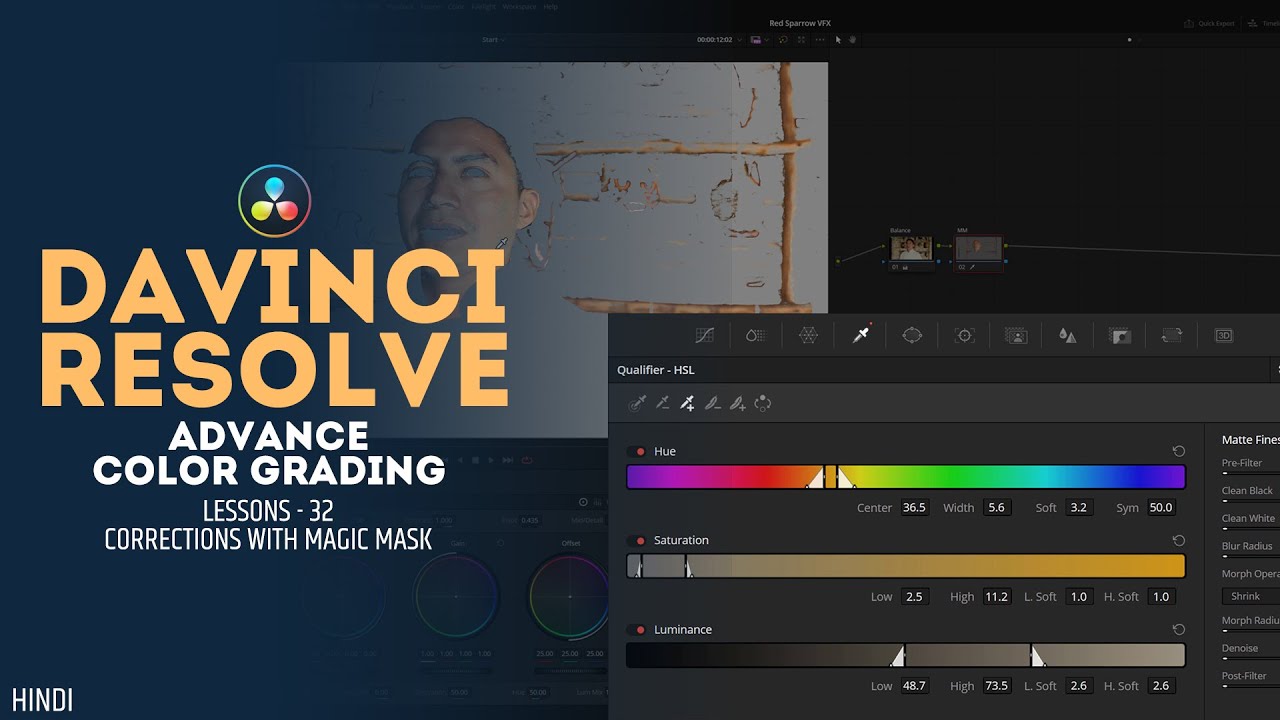1280x720 pixels.
Task: Click the Luminance range bar
Action: click(906, 655)
